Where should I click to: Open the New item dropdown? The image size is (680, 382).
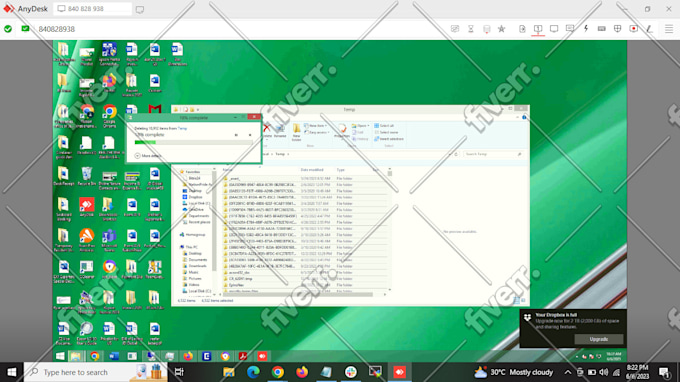point(316,126)
